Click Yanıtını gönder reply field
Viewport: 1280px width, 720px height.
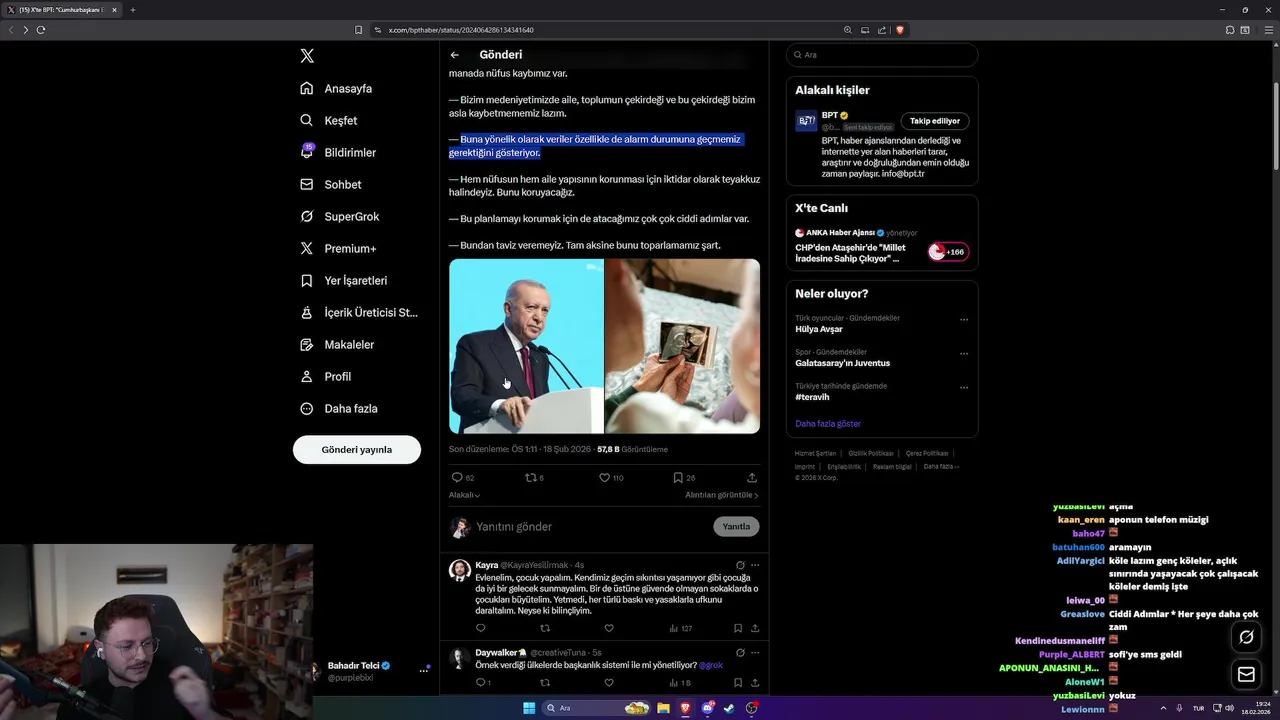click(590, 527)
